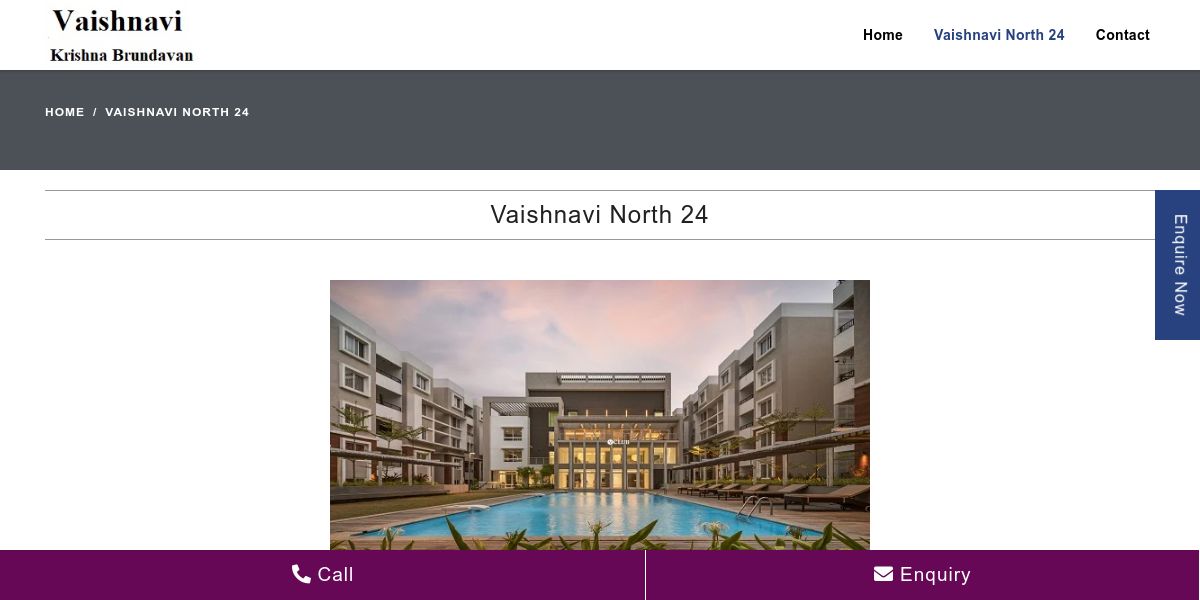Click the HOME breadcrumb link
The height and width of the screenshot is (600, 1200).
click(65, 112)
